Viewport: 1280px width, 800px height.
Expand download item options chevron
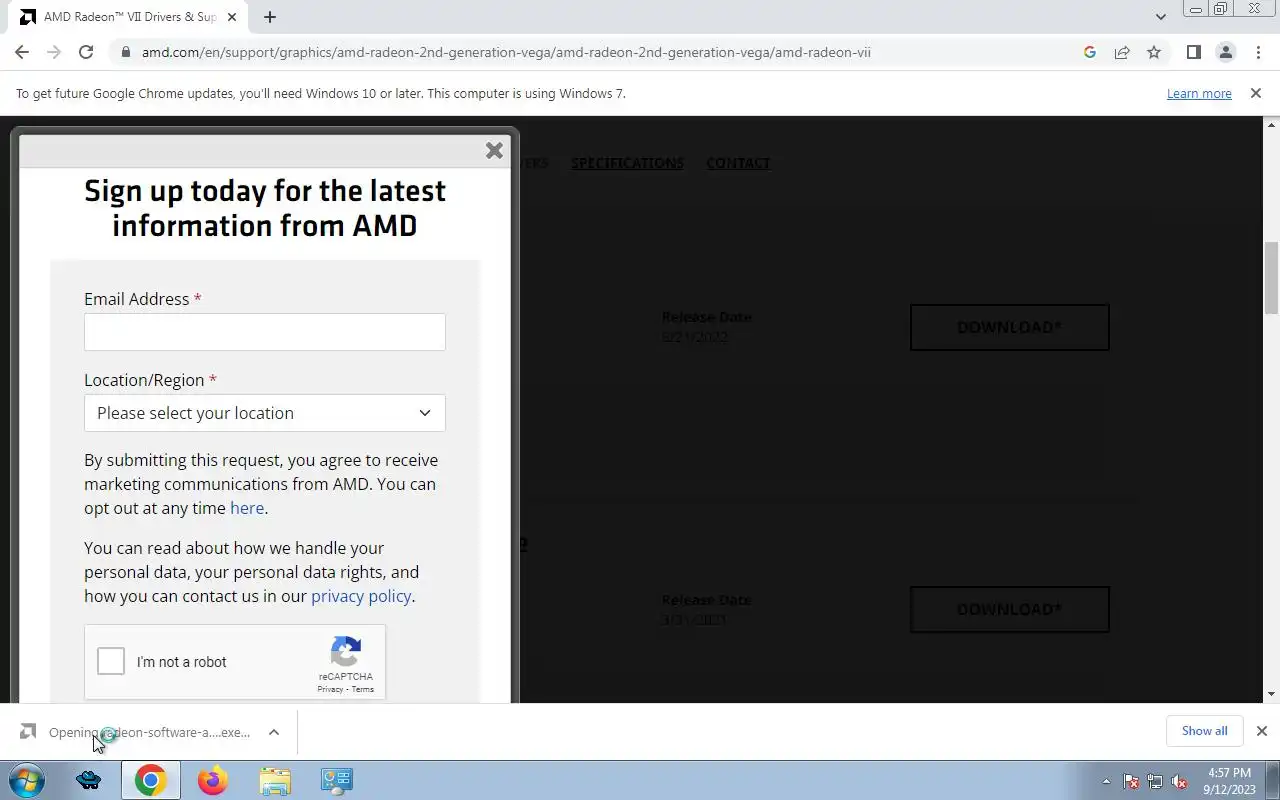[274, 732]
